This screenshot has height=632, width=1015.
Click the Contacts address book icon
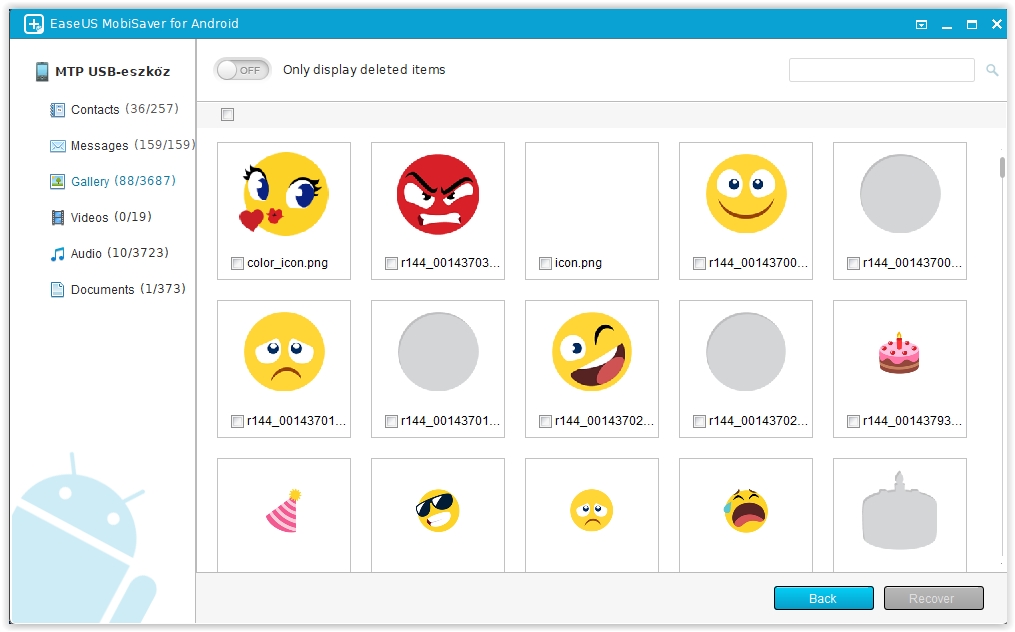[58, 109]
